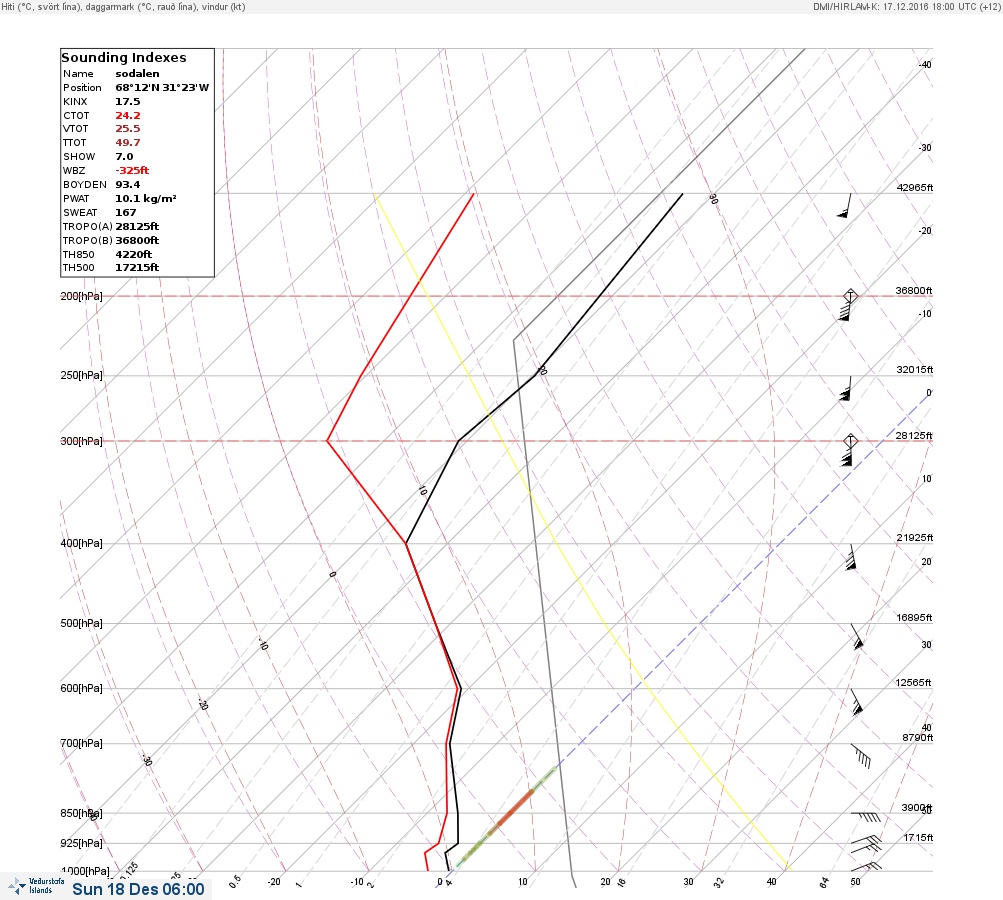Click the wind barb at 8790ft level
The height and width of the screenshot is (900, 1003).
861,755
